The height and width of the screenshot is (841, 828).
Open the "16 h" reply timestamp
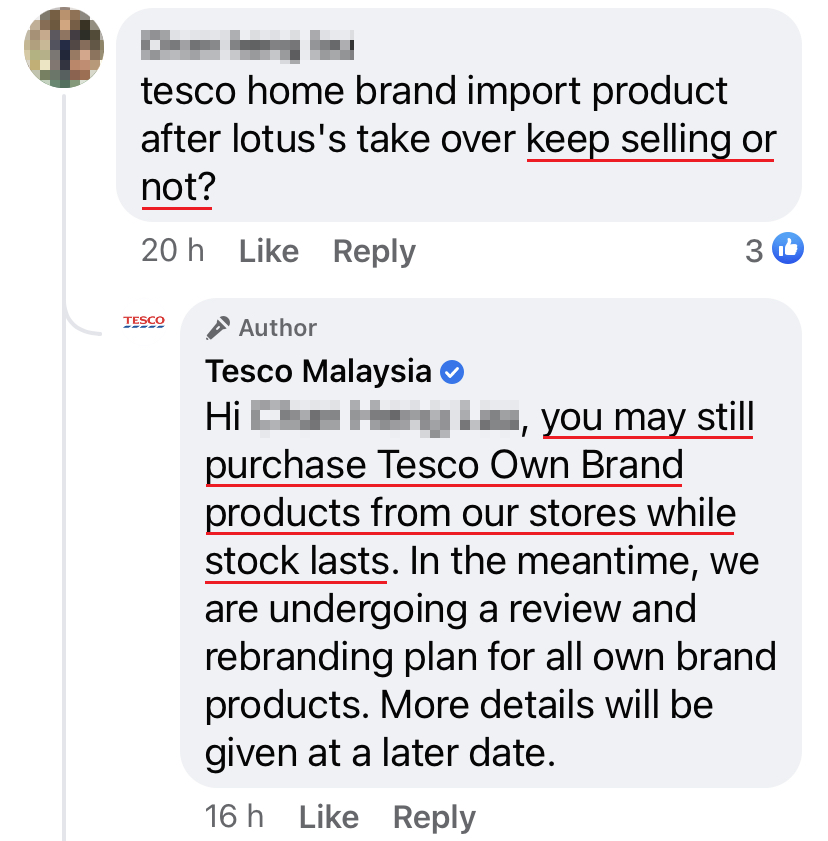[234, 817]
